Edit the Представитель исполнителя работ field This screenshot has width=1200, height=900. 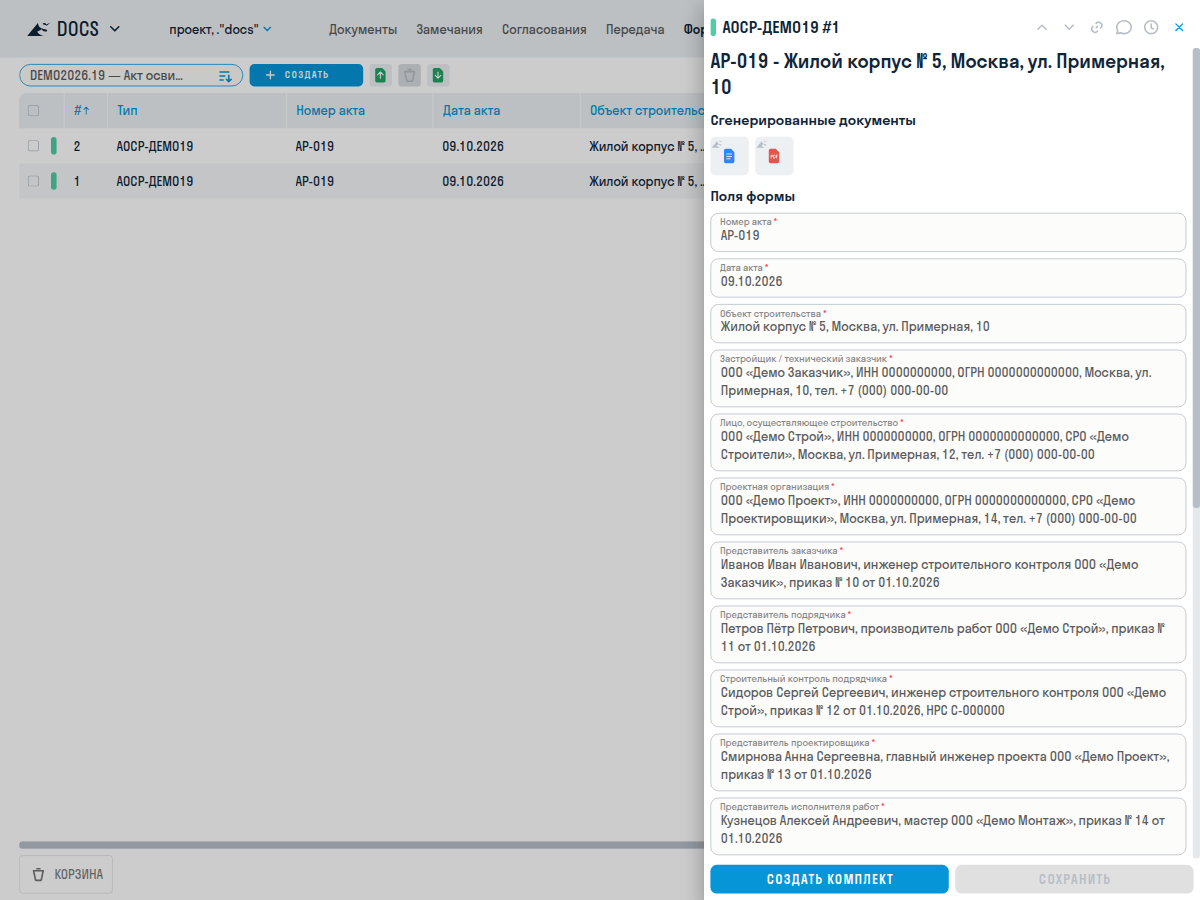[x=948, y=826]
